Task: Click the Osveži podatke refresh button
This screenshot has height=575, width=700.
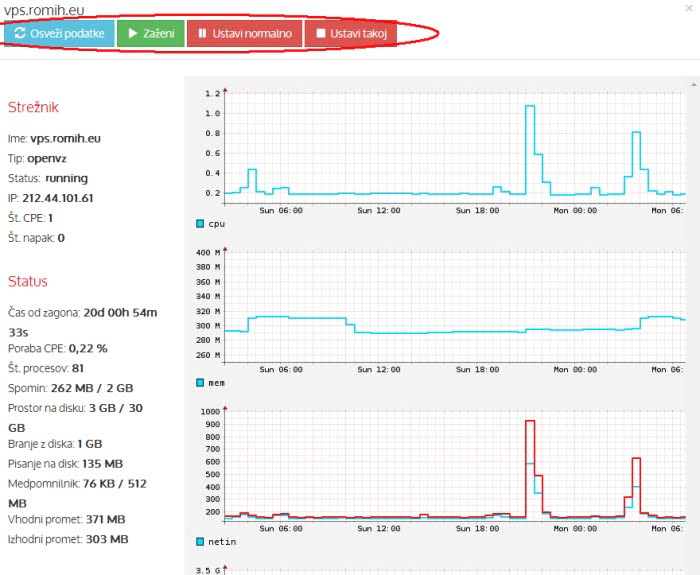Action: 59,33
